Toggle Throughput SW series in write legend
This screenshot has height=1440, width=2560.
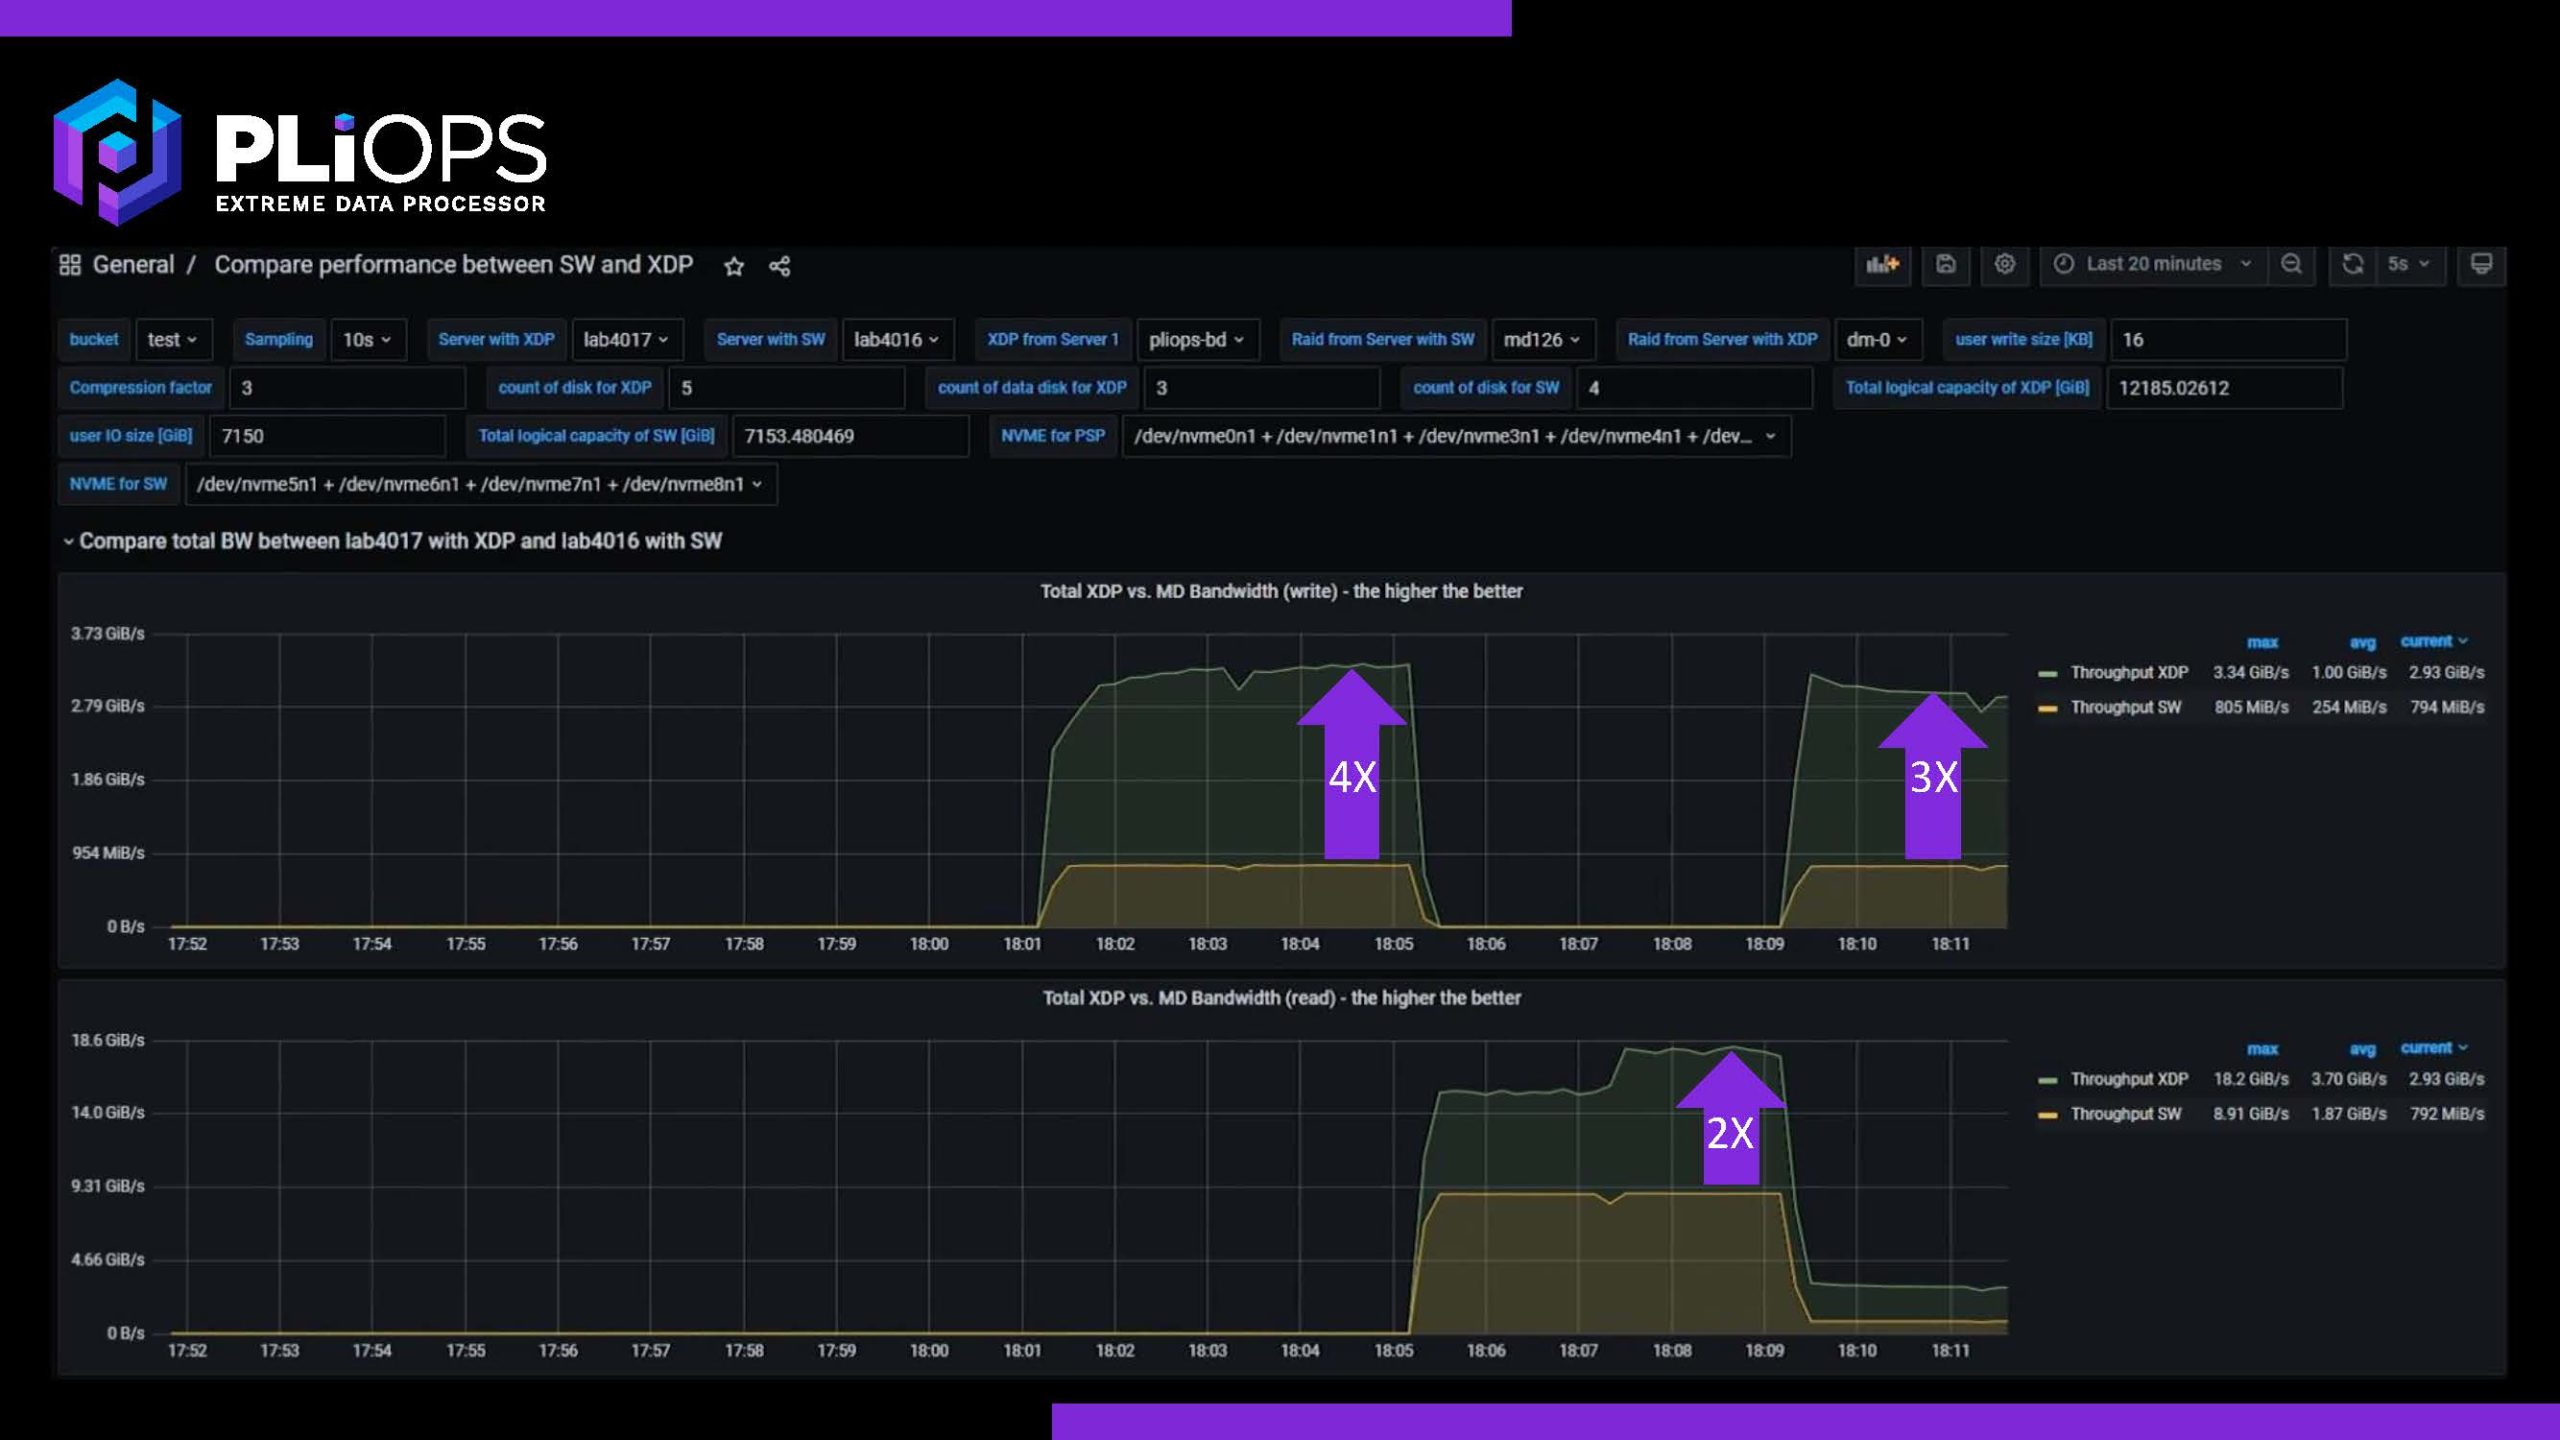[x=2125, y=707]
